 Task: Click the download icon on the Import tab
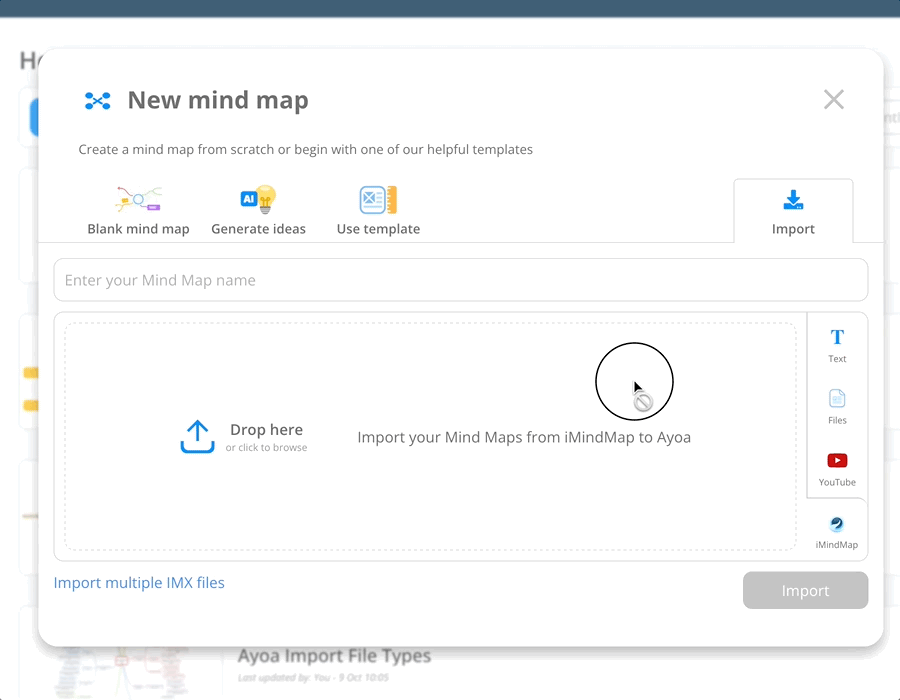tap(793, 200)
